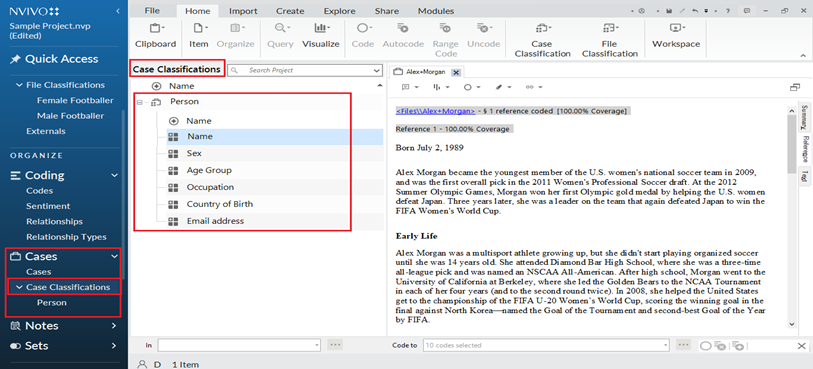This screenshot has height=369, width=813.
Task: Open the Help question mark icon
Action: point(728,11)
